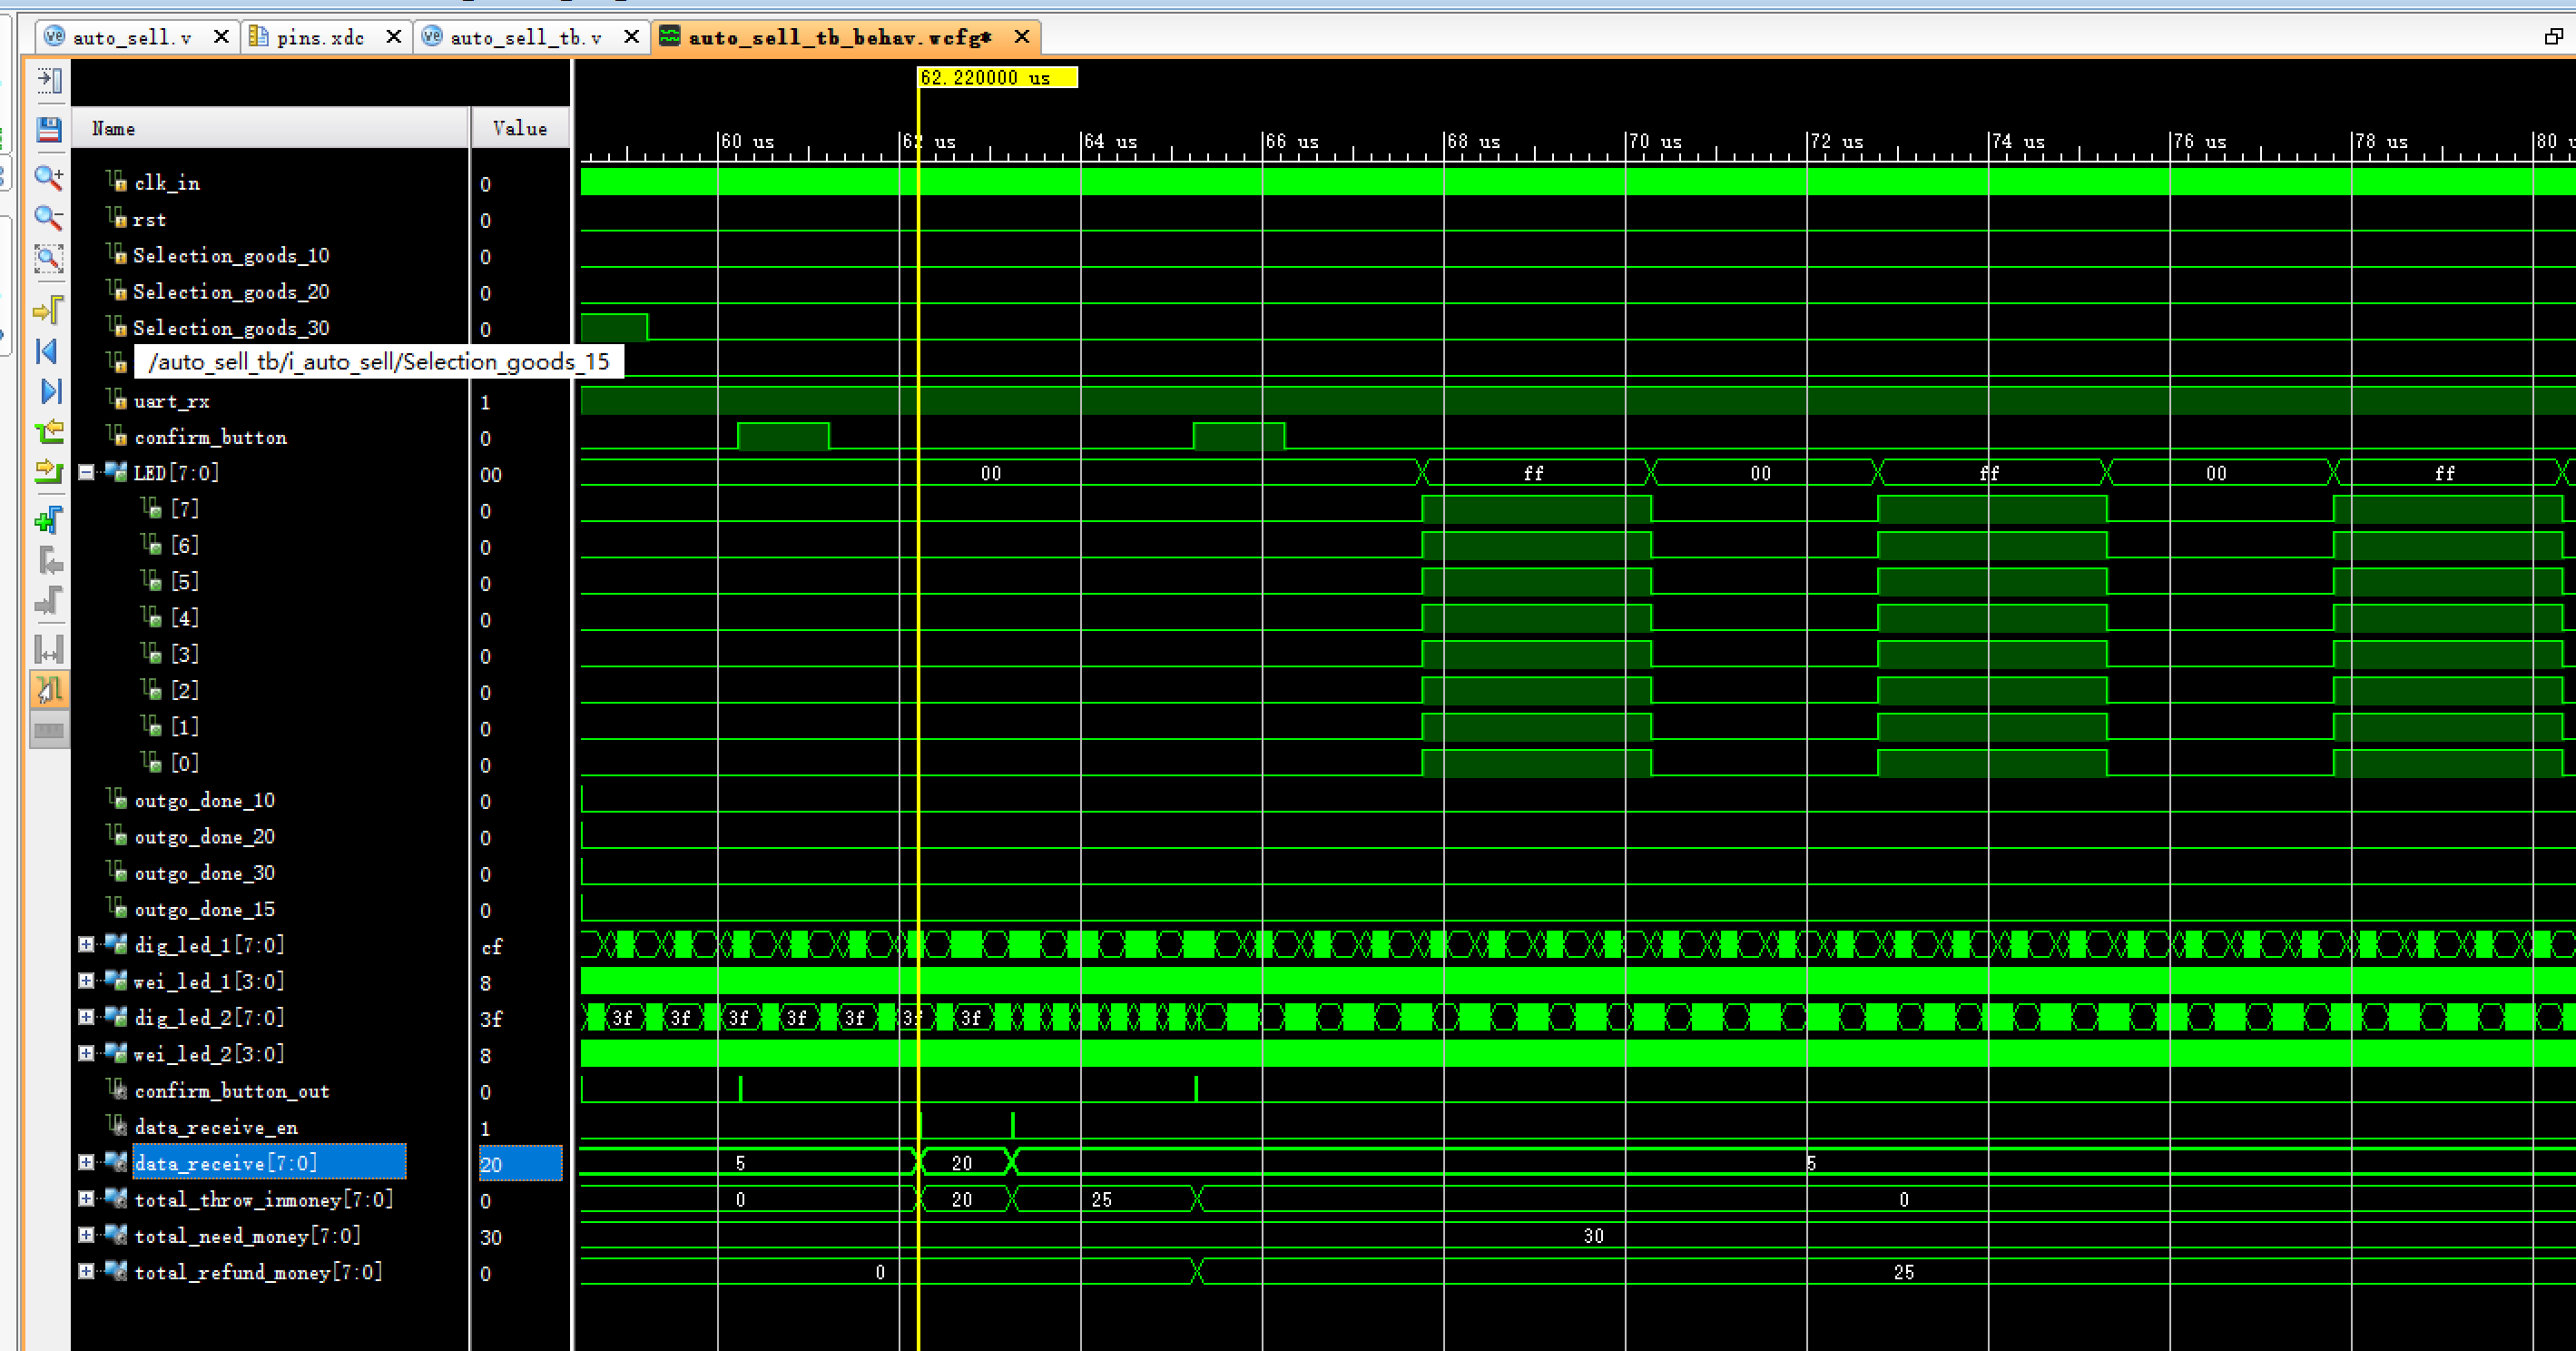Select the Selection_goods_30 signal
The height and width of the screenshot is (1351, 2576).
click(x=231, y=328)
